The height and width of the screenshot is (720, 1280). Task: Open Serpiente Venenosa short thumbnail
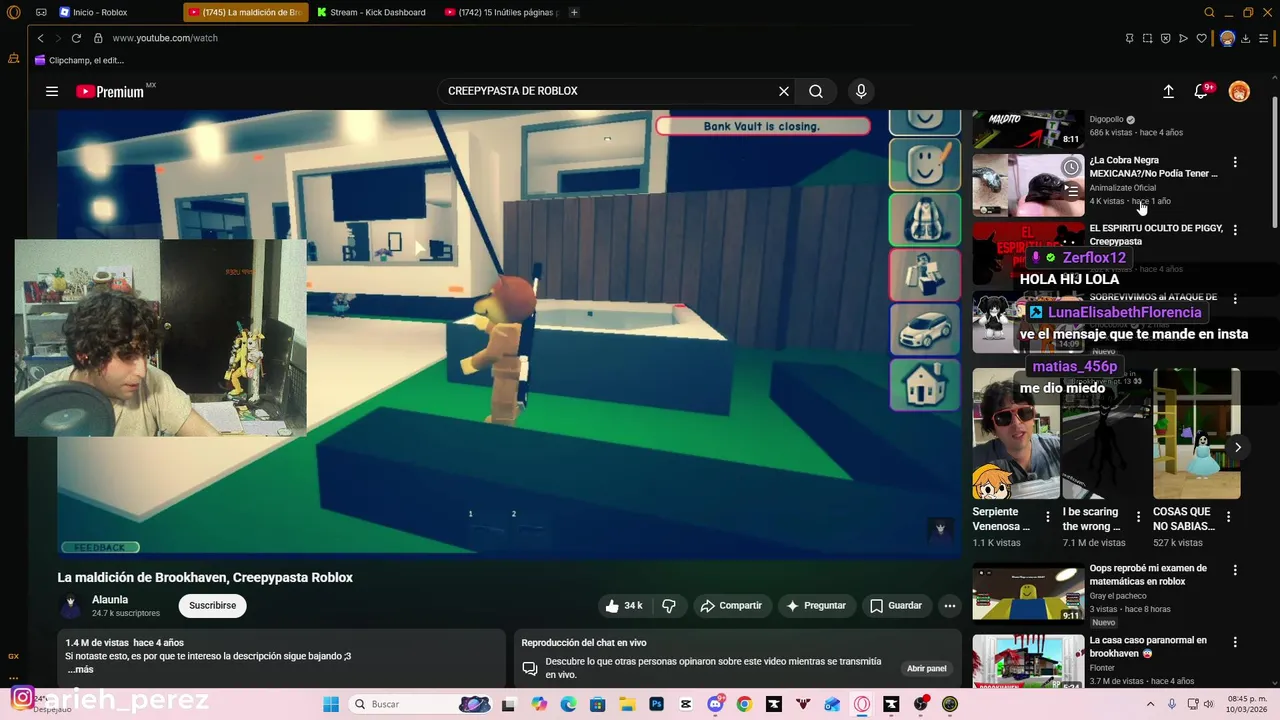tap(1016, 433)
